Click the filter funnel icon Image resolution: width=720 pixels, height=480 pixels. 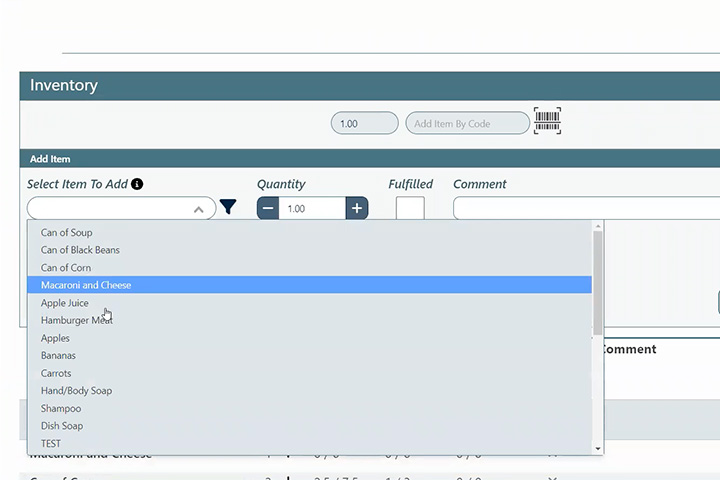pyautogui.click(x=228, y=208)
